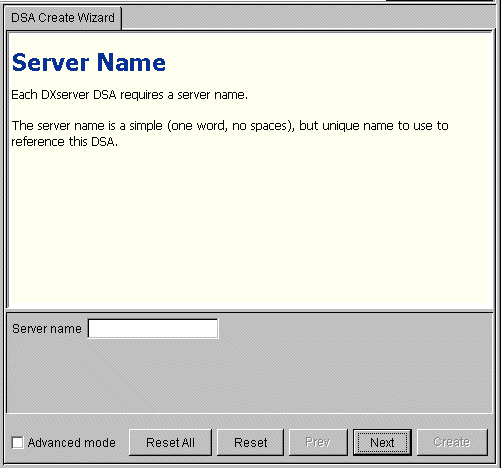Click the greyed-out Create button
Screen dimensions: 501x468
point(452,443)
